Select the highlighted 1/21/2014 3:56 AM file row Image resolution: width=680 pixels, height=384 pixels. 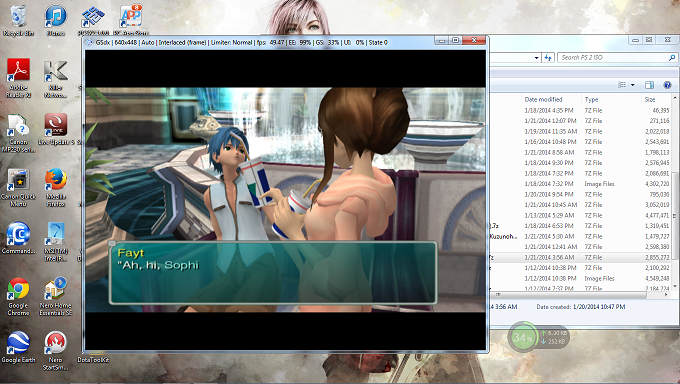[x=580, y=257]
